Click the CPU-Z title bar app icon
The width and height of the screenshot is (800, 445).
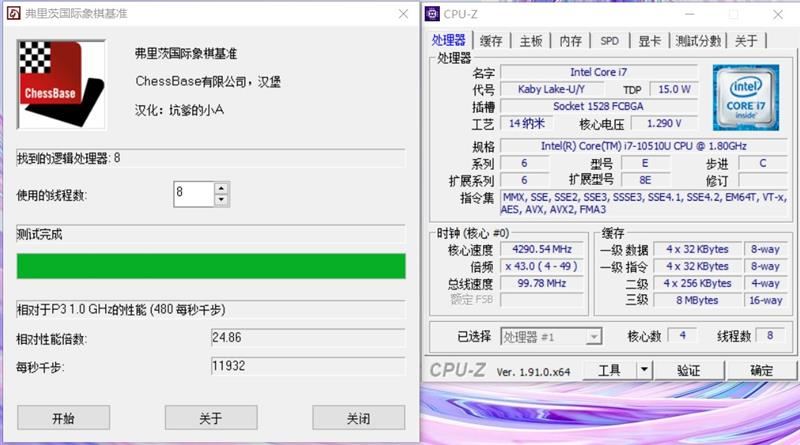point(432,14)
